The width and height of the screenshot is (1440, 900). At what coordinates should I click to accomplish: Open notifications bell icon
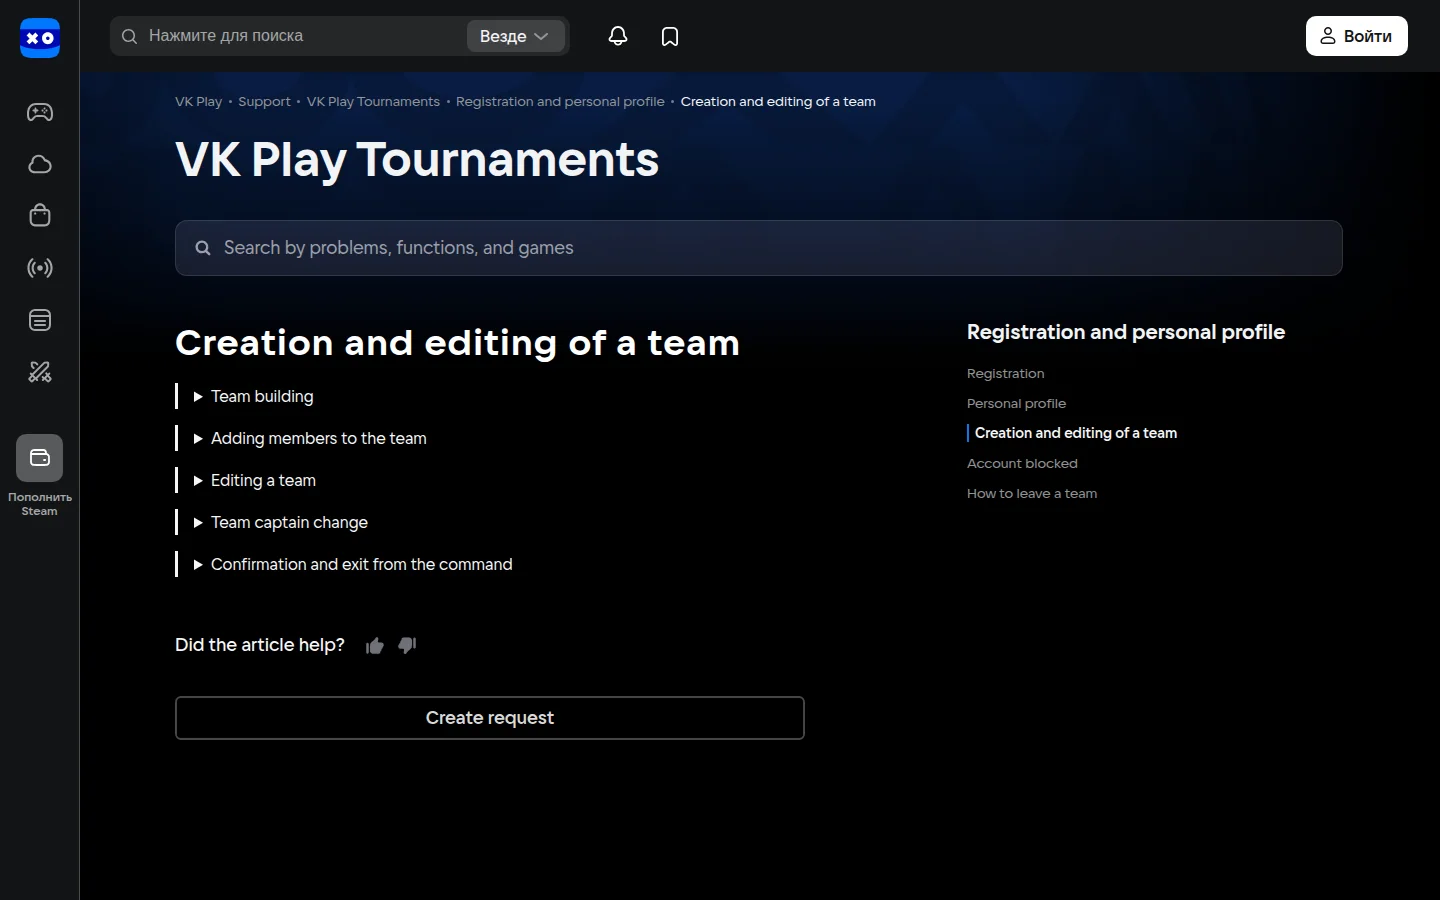(618, 36)
